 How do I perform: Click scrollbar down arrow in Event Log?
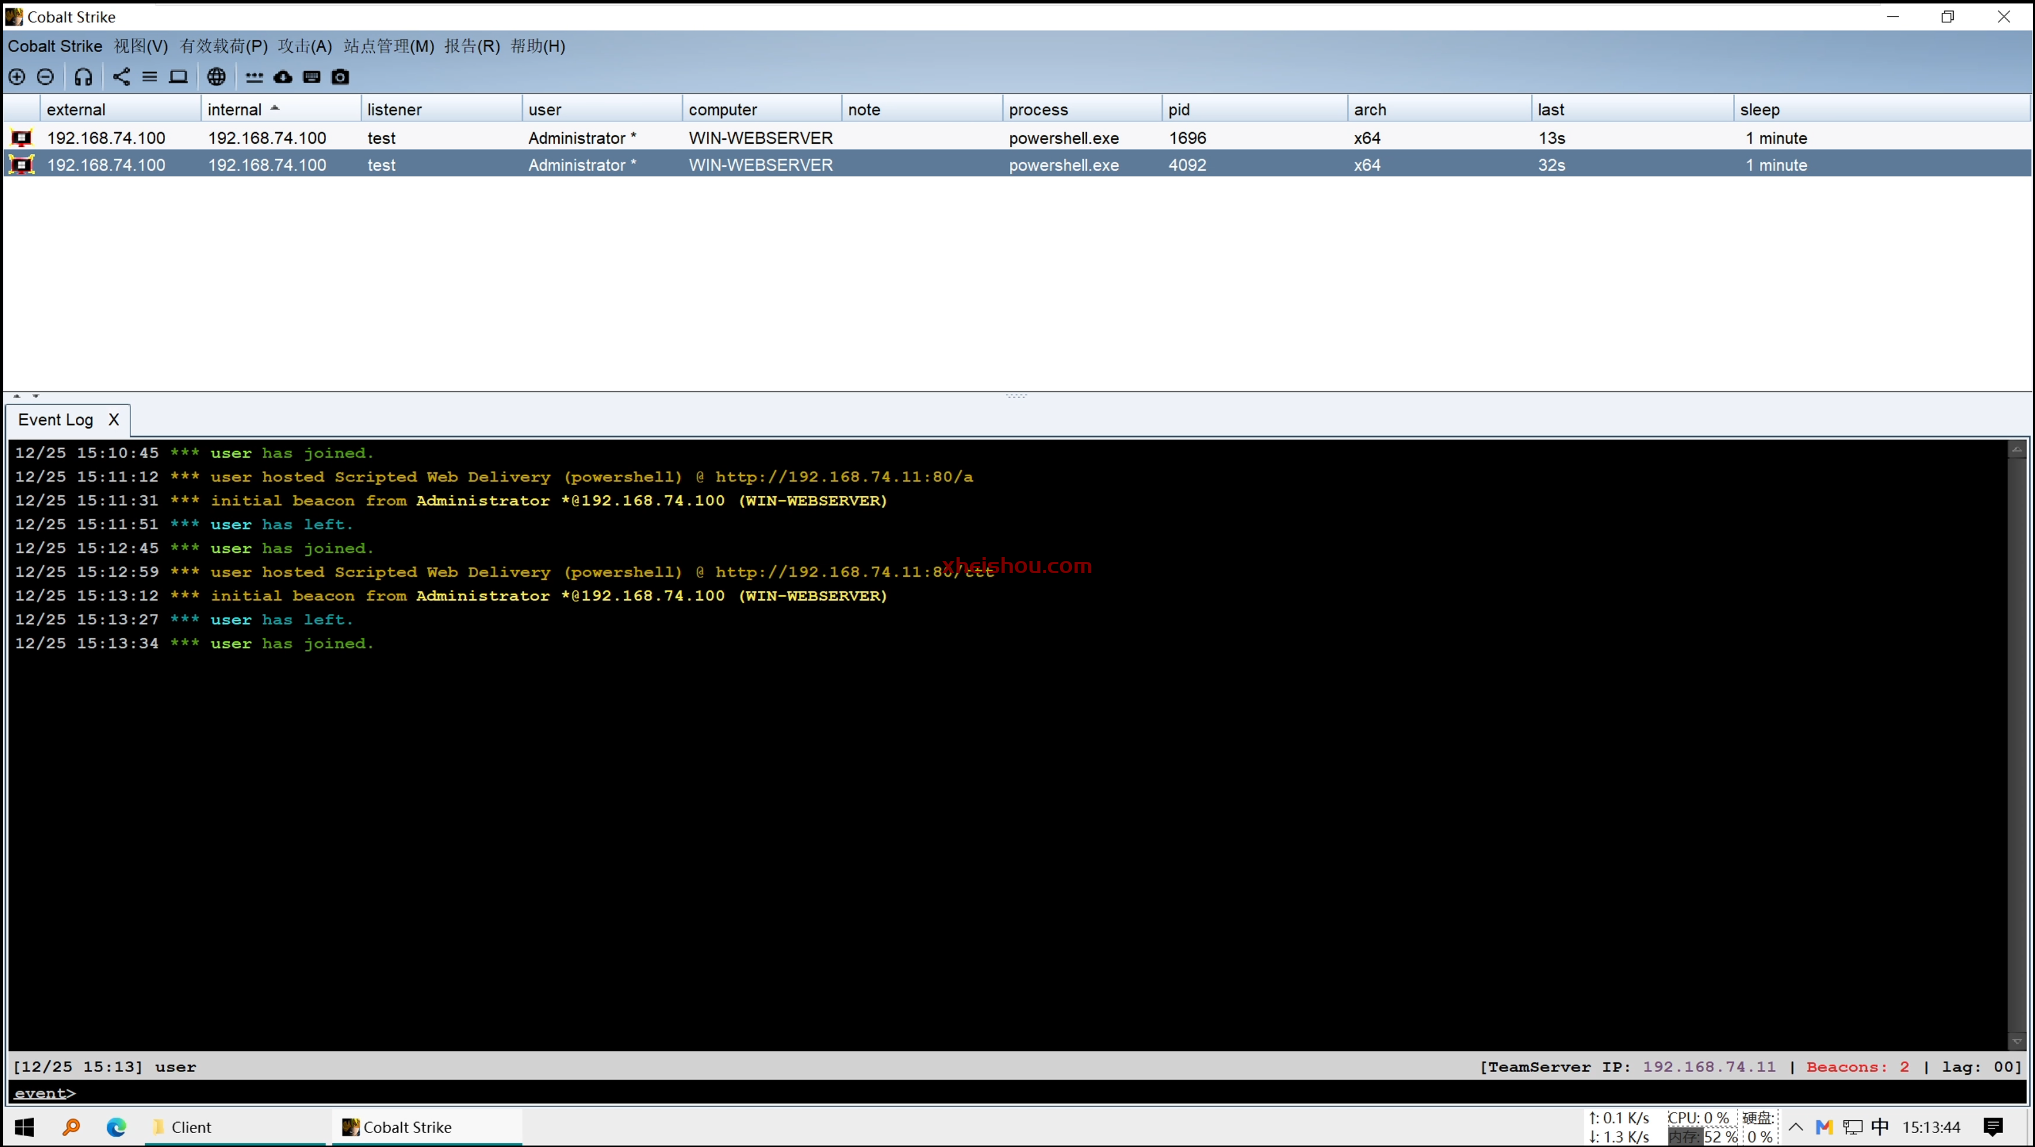coord(2017,1041)
